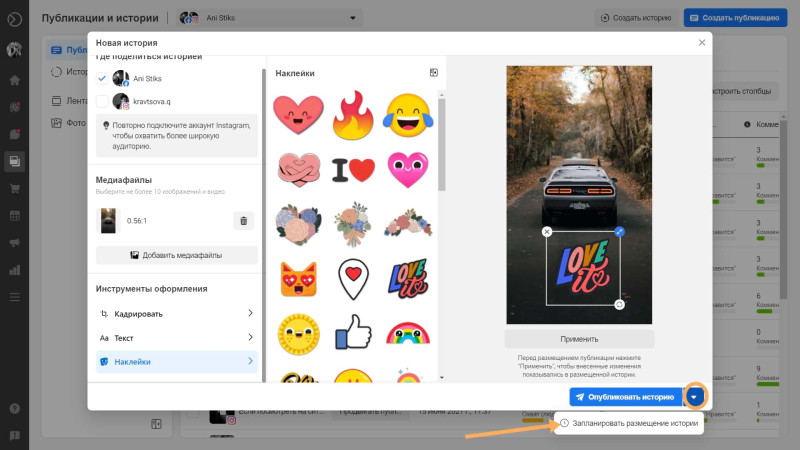Click scroll down arrow of sticker list
The width and height of the screenshot is (800, 450).
[442, 378]
